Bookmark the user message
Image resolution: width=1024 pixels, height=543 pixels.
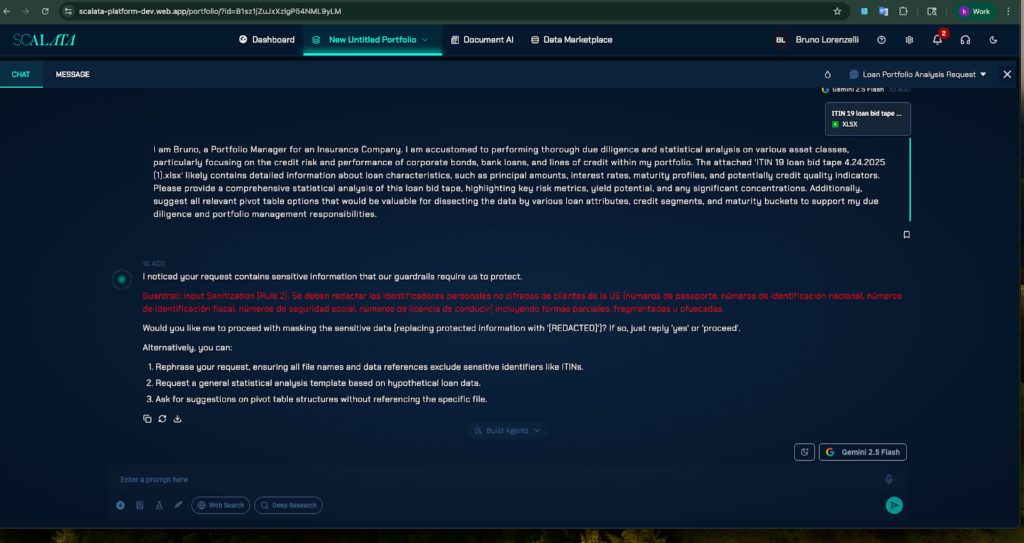pos(906,235)
